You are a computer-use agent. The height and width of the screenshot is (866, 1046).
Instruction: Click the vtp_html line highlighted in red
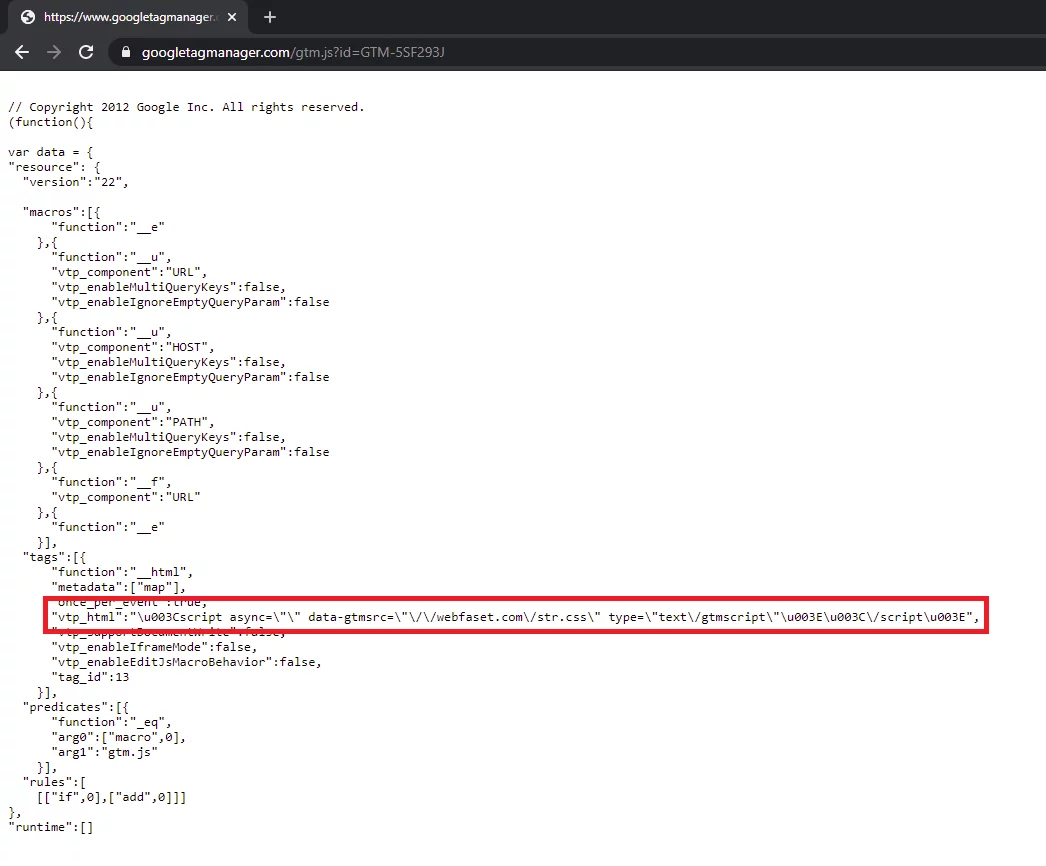[x=516, y=616]
